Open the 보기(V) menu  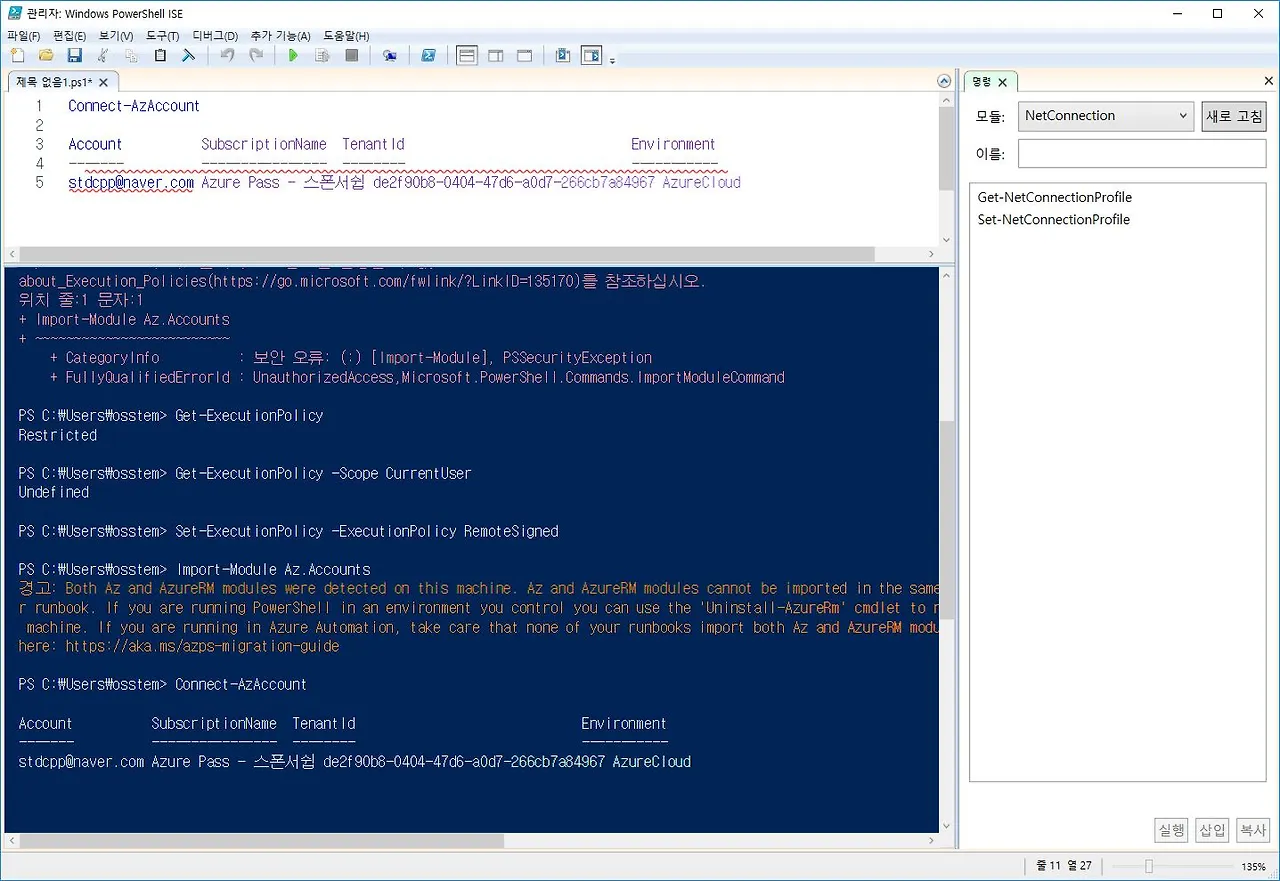pyautogui.click(x=116, y=36)
